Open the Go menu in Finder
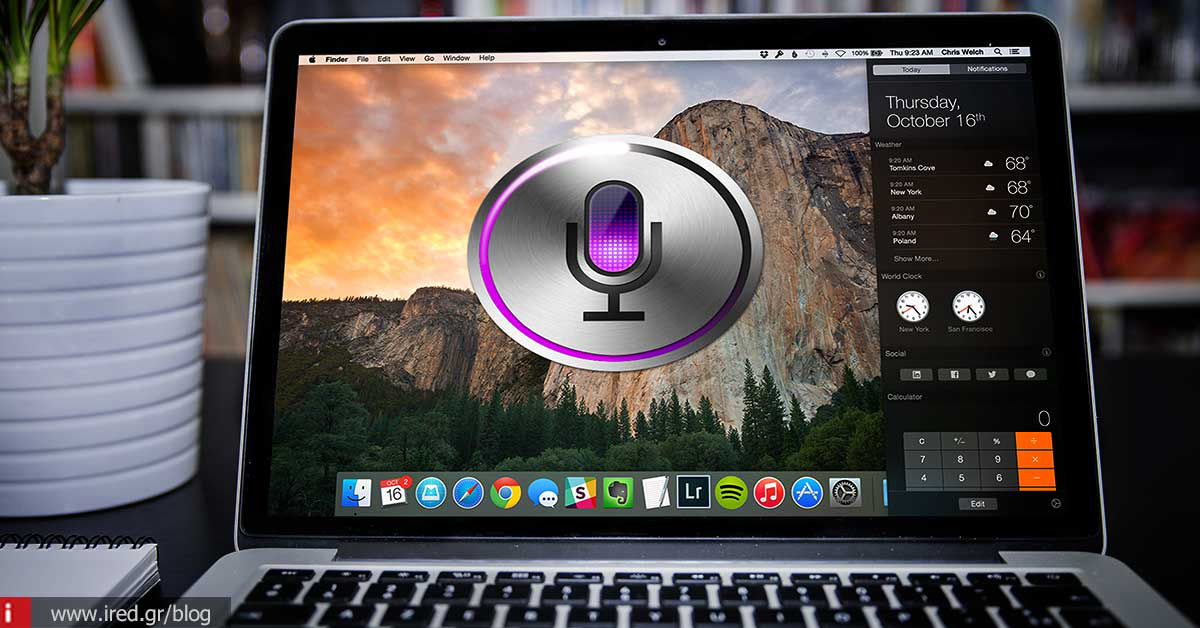The image size is (1200, 628). 428,58
